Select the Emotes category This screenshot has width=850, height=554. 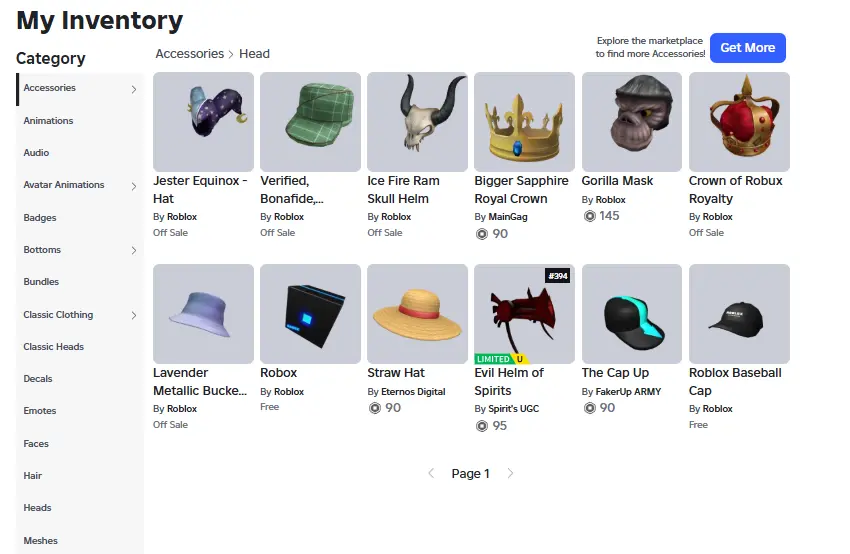[40, 411]
